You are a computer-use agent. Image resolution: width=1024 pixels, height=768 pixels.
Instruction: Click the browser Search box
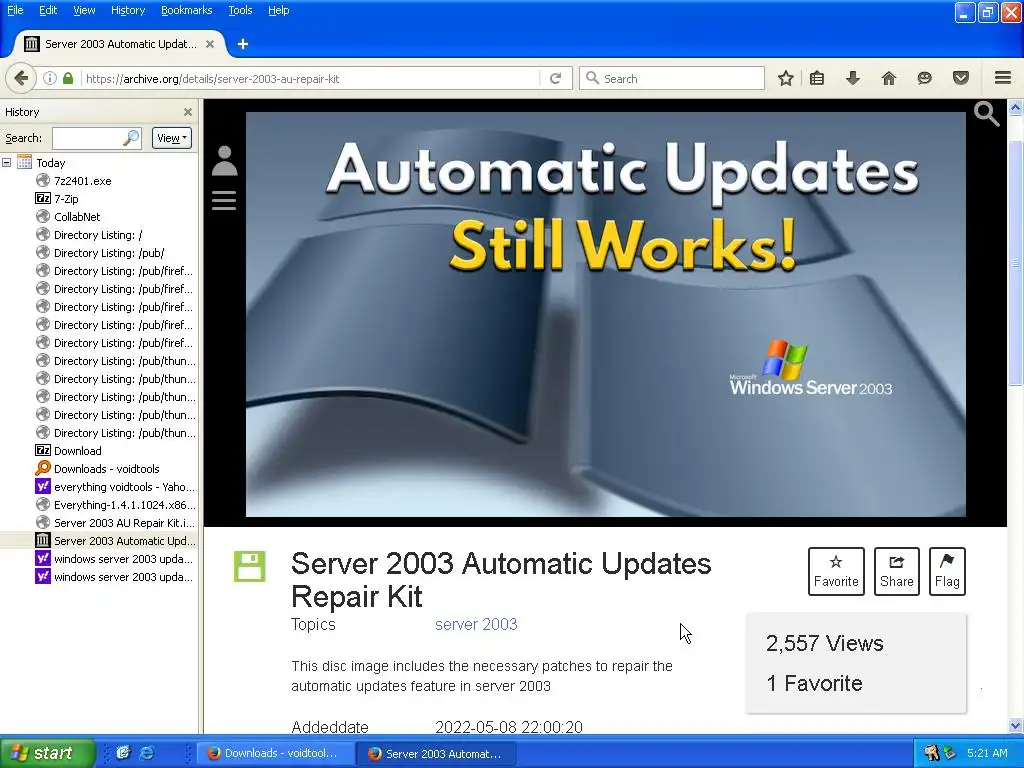point(671,78)
